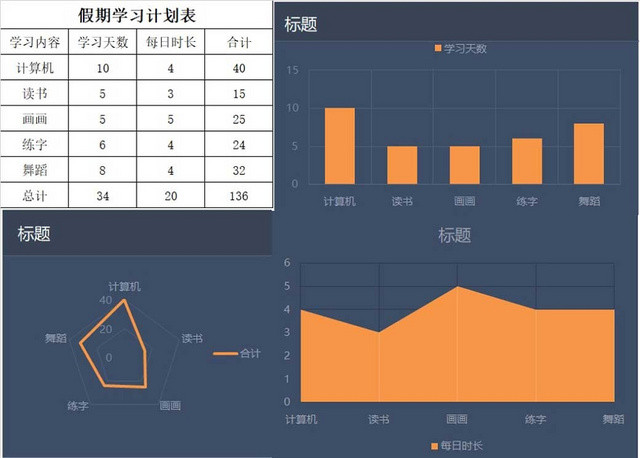
Task: Select the 舞蹈 row label cell
Action: click(35, 170)
